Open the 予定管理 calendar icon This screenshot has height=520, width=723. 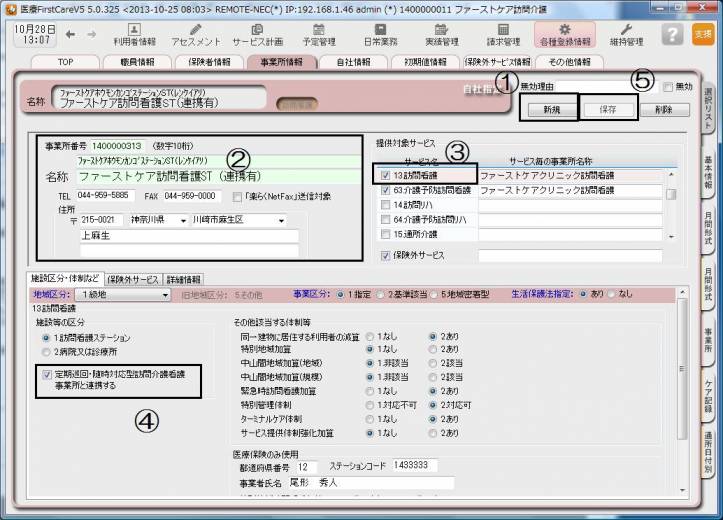(x=319, y=34)
